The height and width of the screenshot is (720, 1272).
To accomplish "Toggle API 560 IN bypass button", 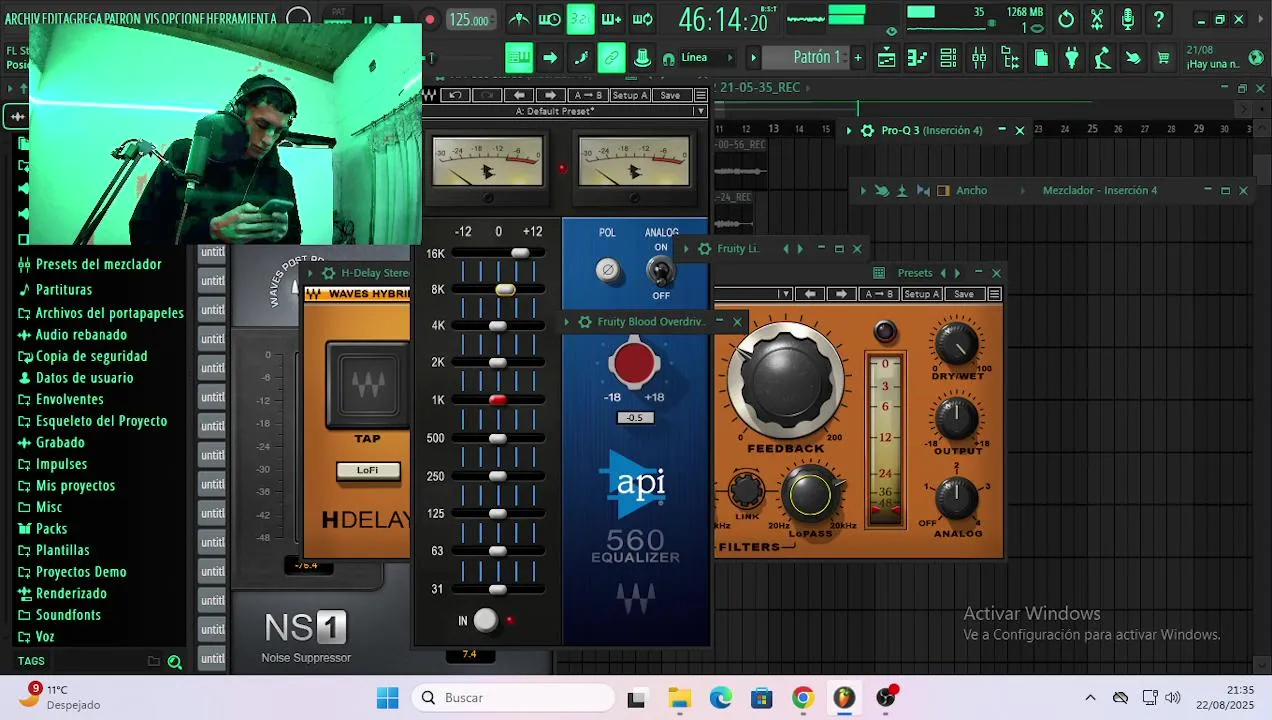I will point(485,620).
